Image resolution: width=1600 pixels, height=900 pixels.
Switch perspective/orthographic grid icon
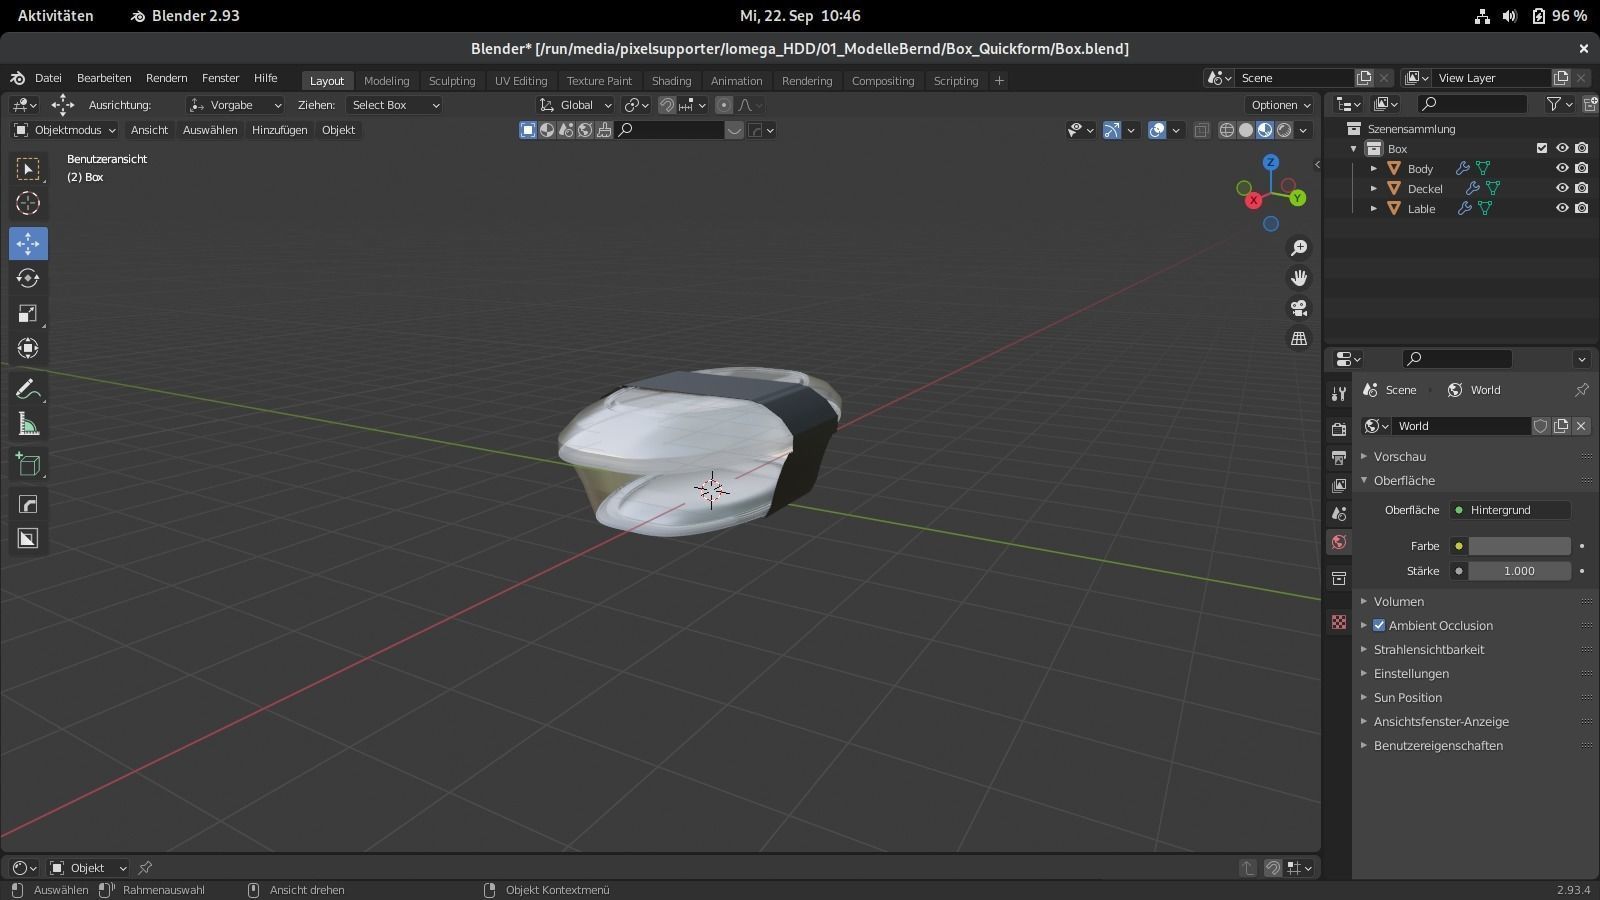(1299, 339)
